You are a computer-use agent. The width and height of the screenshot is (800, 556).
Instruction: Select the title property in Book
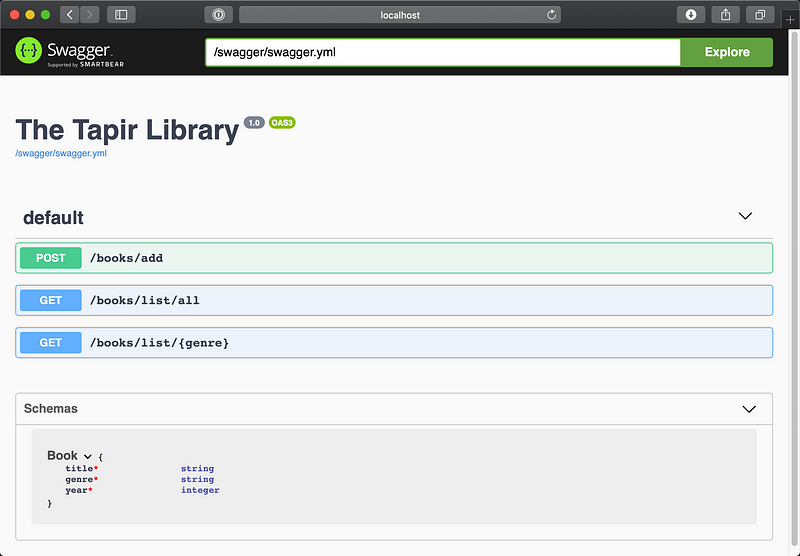pyautogui.click(x=81, y=468)
